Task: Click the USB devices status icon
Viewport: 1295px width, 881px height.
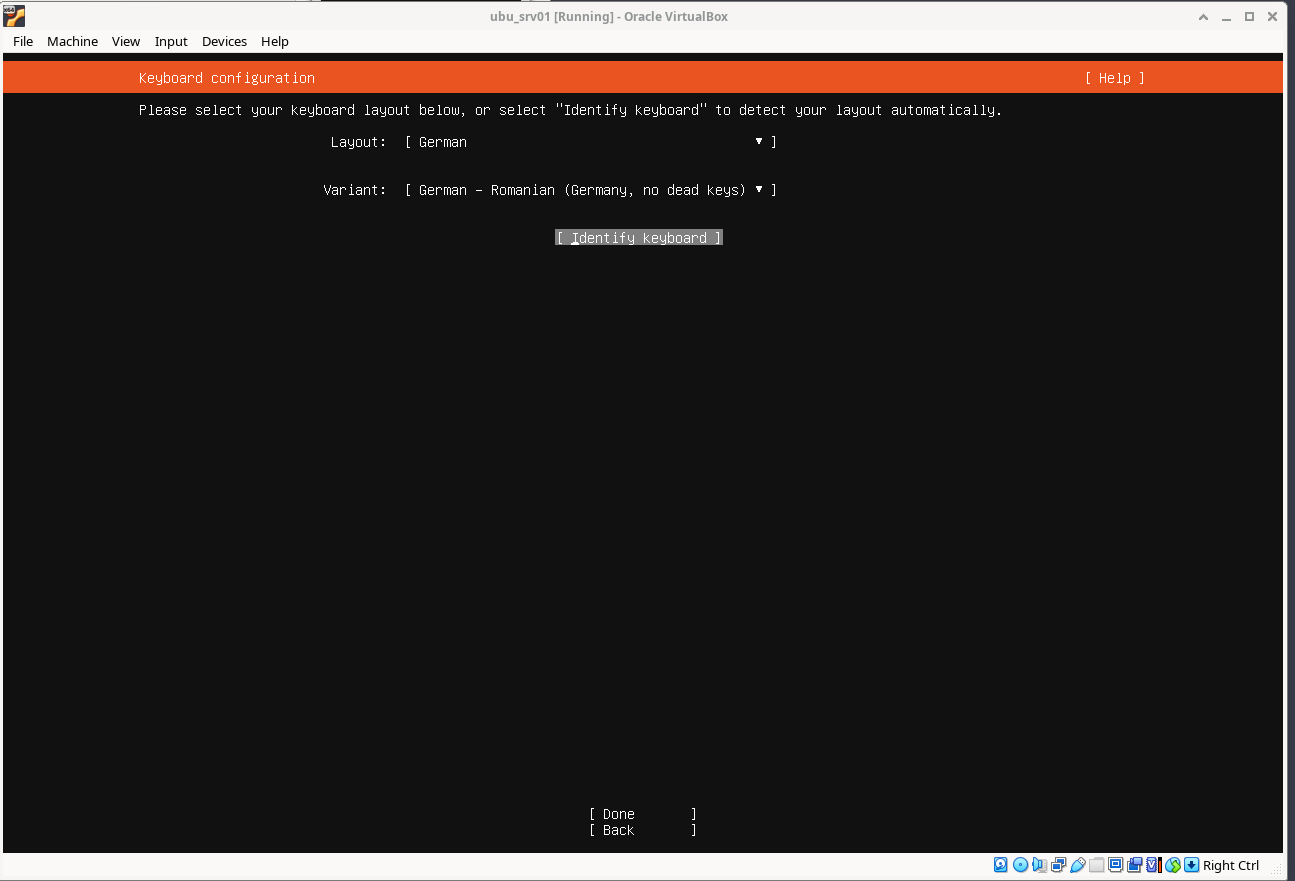Action: [1077, 865]
